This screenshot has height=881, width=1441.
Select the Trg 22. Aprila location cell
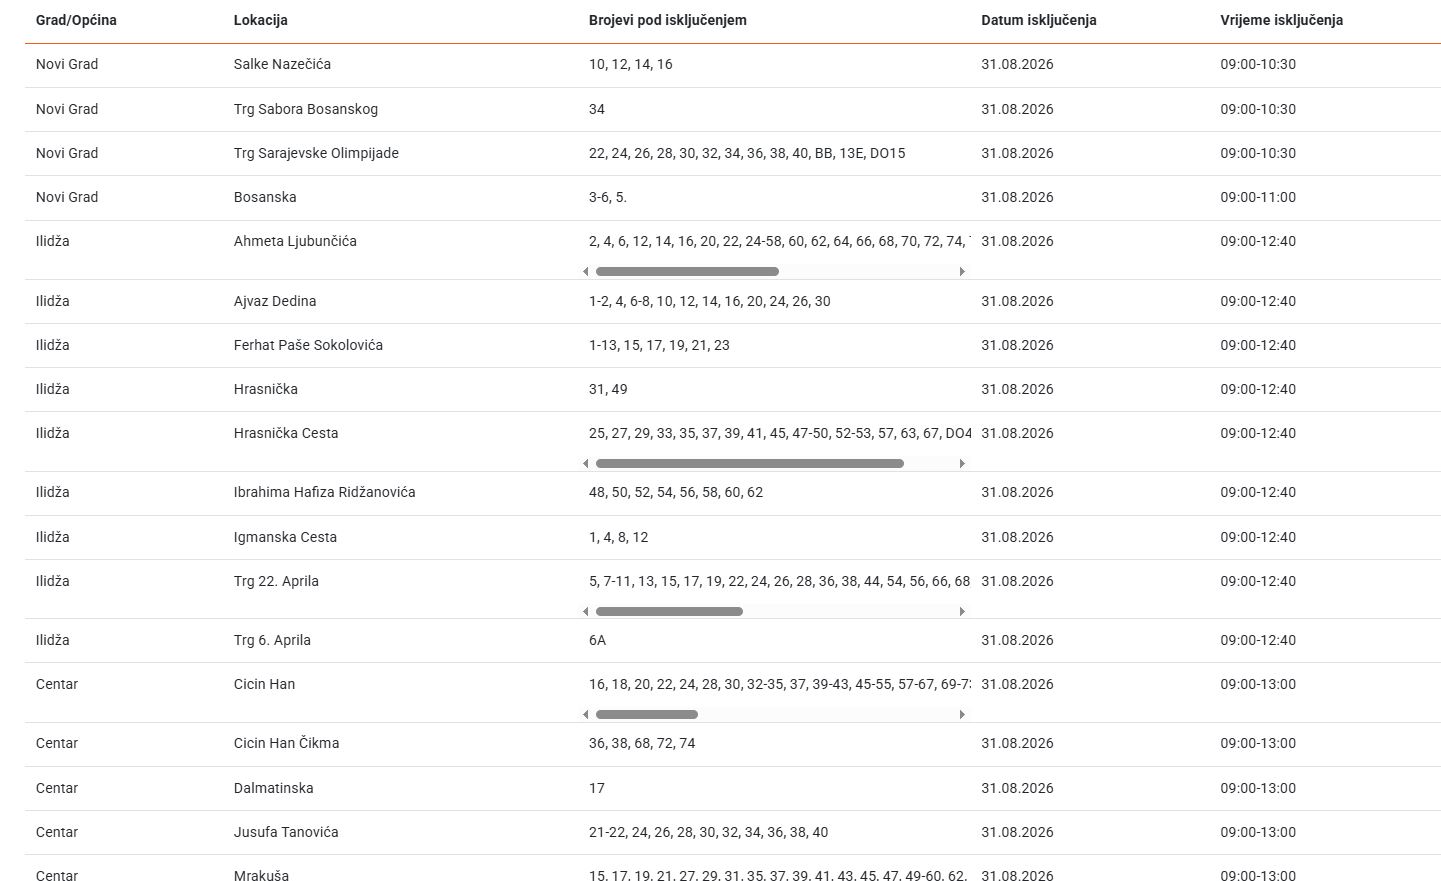pos(276,581)
